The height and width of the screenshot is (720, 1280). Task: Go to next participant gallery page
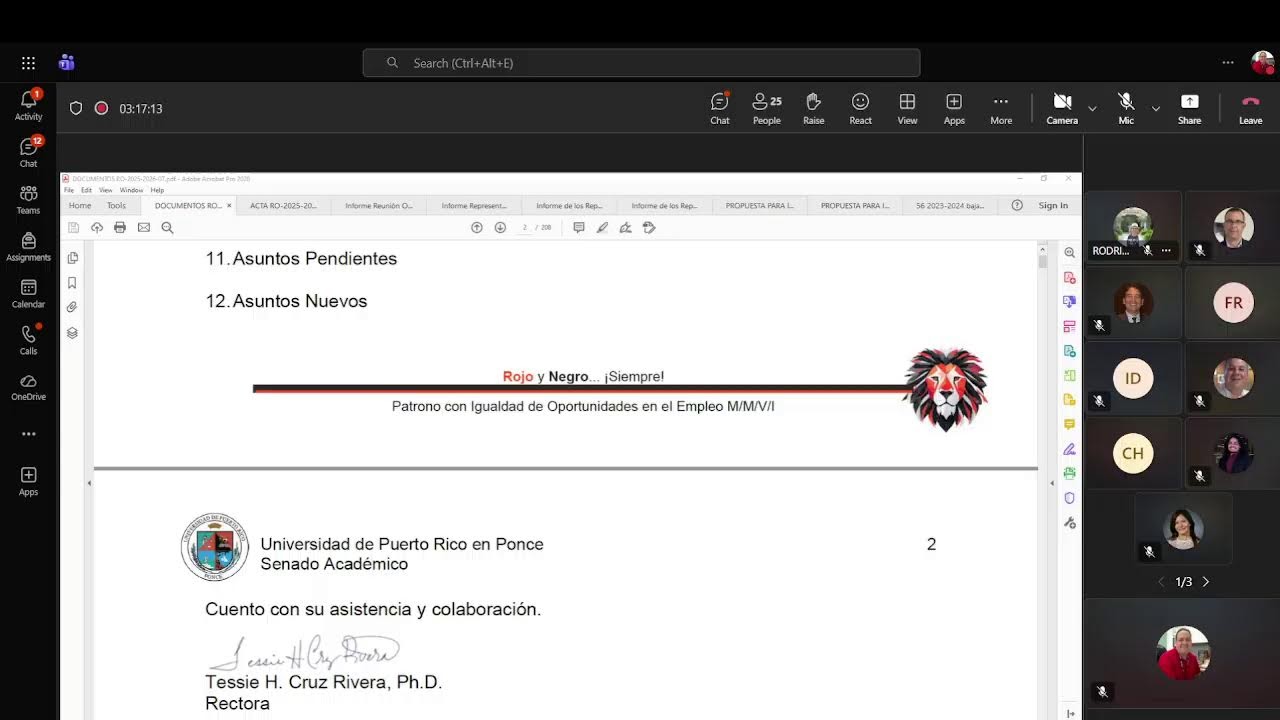pyautogui.click(x=1206, y=582)
